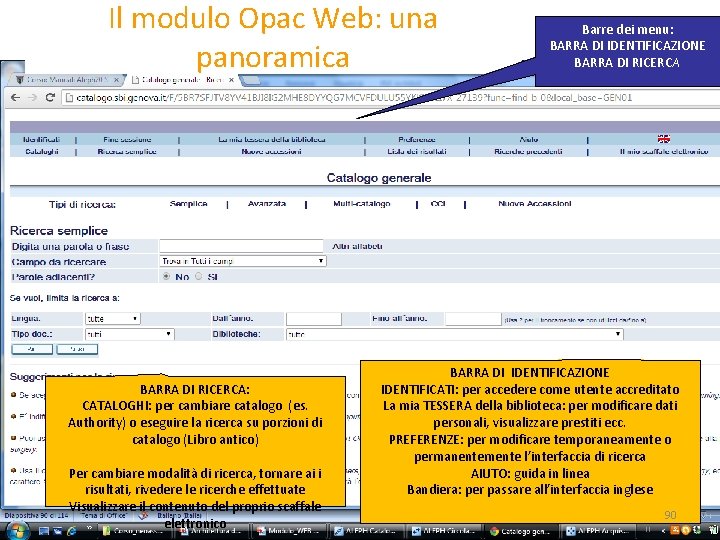The width and height of the screenshot is (720, 540).
Task: Open Preferenze in the identification bar
Action: click(417, 139)
